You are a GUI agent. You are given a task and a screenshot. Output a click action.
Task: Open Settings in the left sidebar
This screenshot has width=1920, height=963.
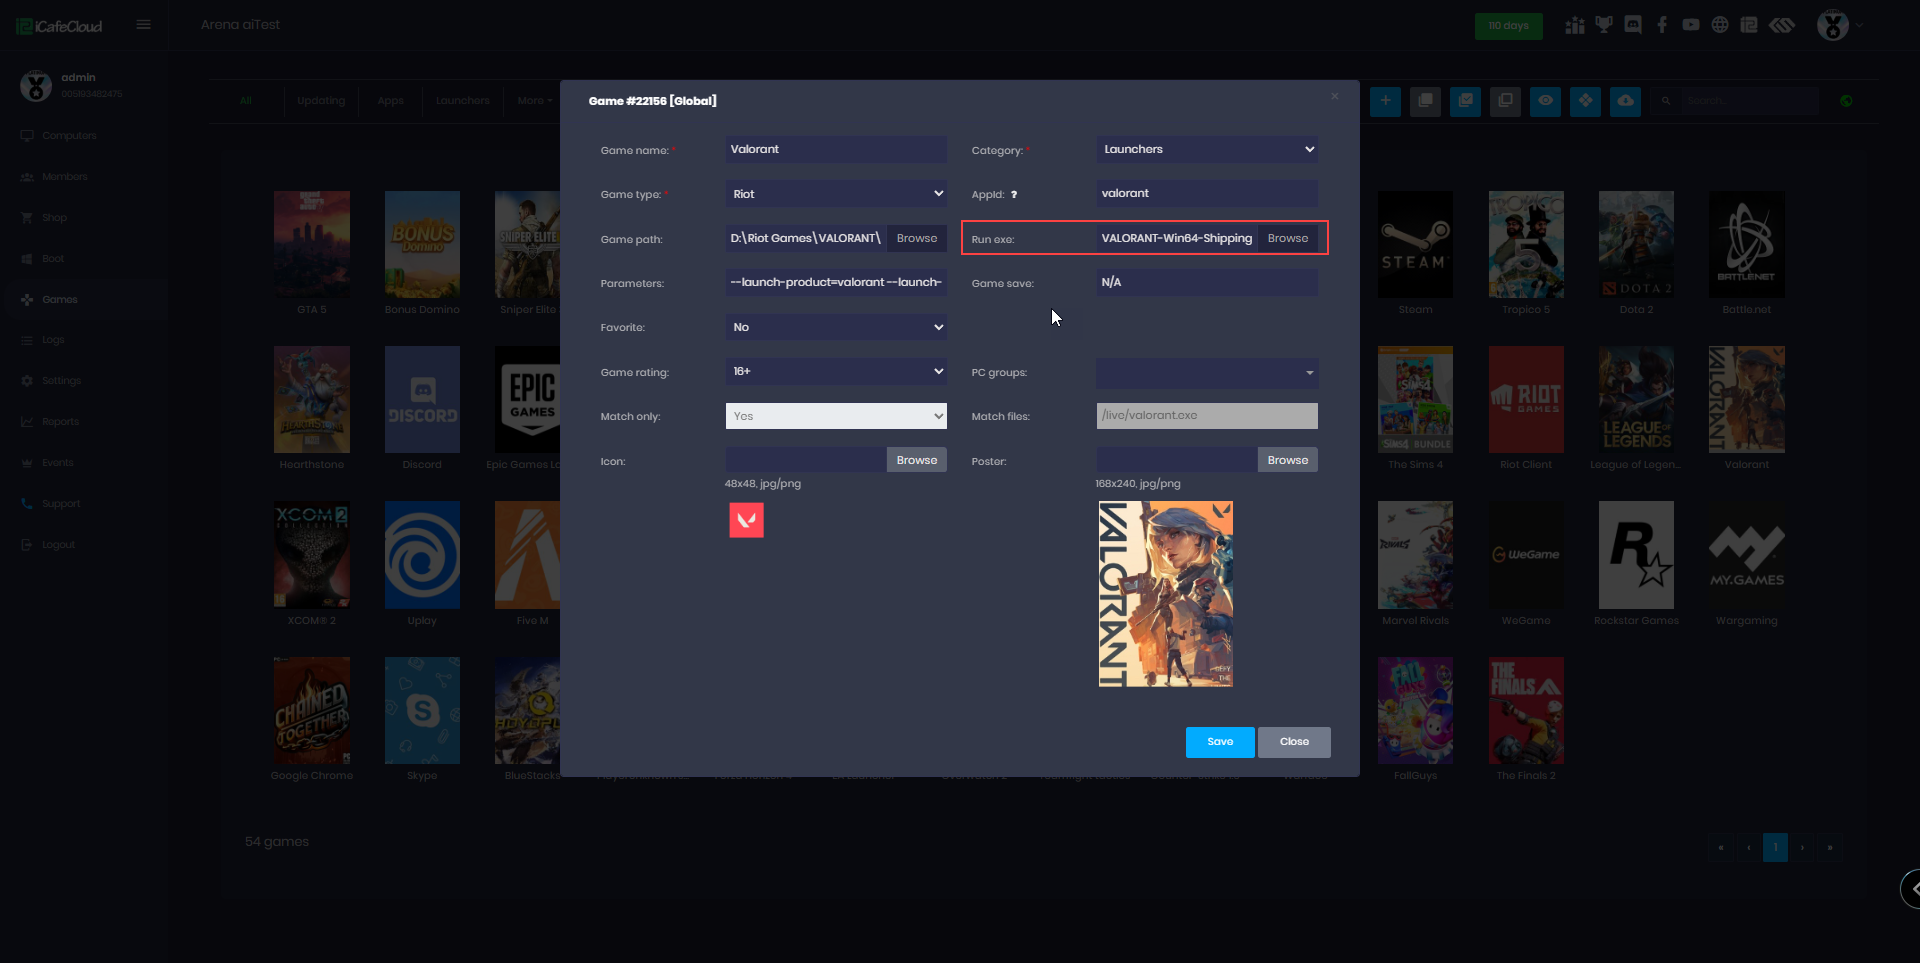coord(61,381)
